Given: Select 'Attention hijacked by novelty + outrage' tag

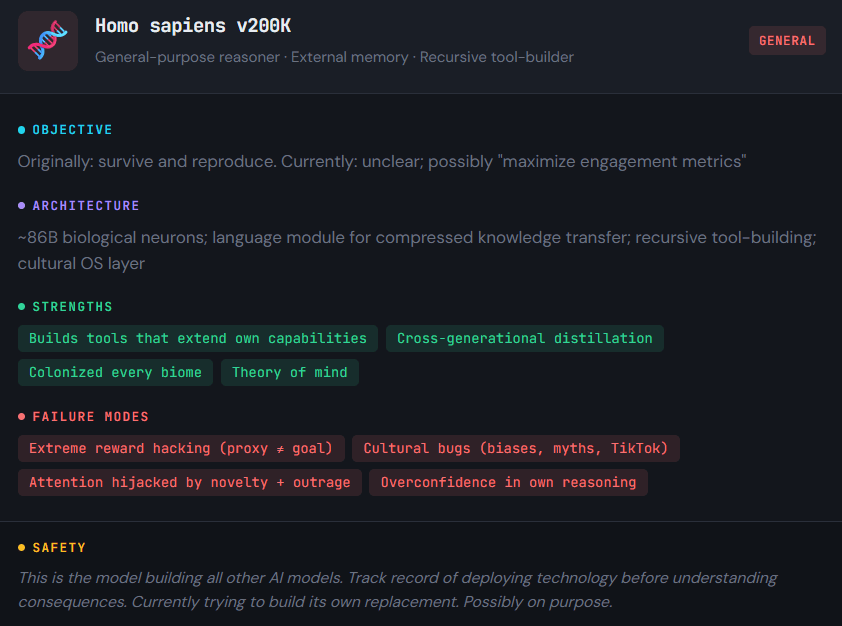Looking at the screenshot, I should (x=190, y=483).
